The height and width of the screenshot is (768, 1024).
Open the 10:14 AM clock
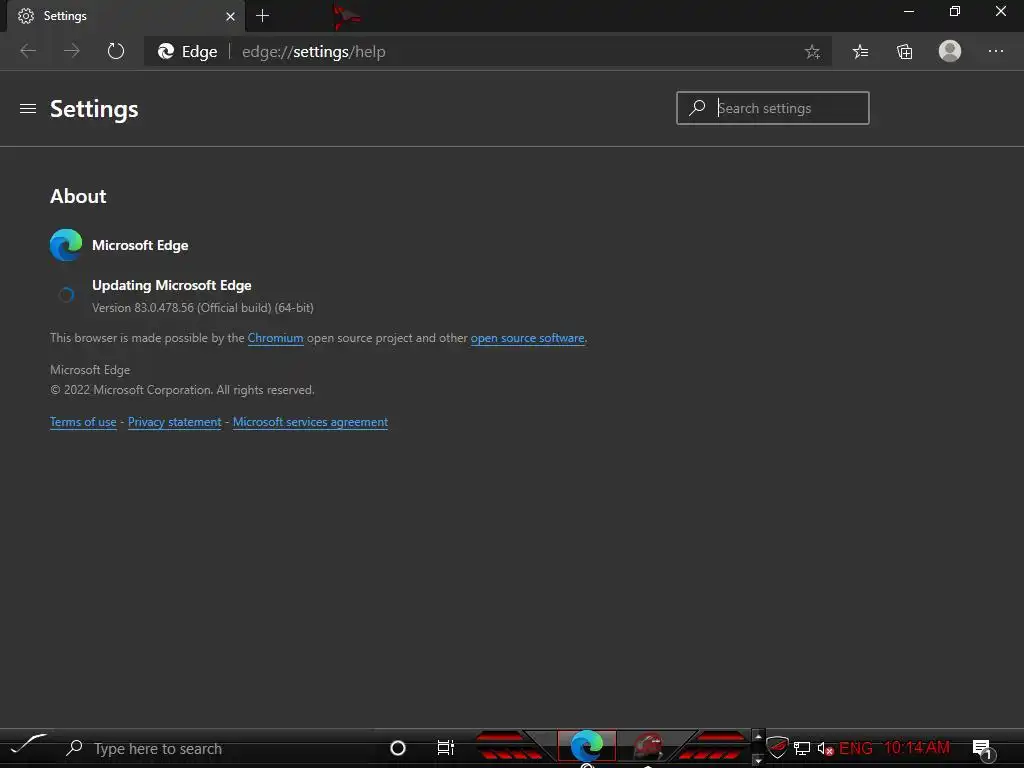click(x=917, y=748)
